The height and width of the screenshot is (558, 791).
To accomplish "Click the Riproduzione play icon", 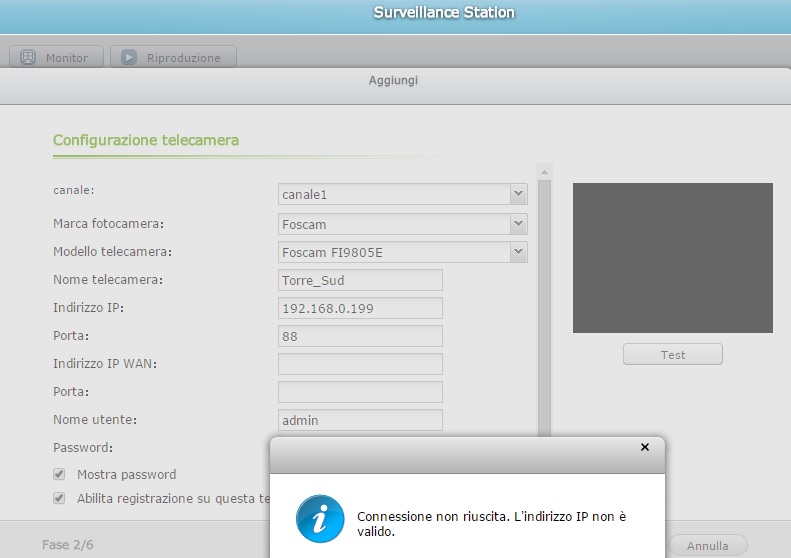I will point(130,57).
